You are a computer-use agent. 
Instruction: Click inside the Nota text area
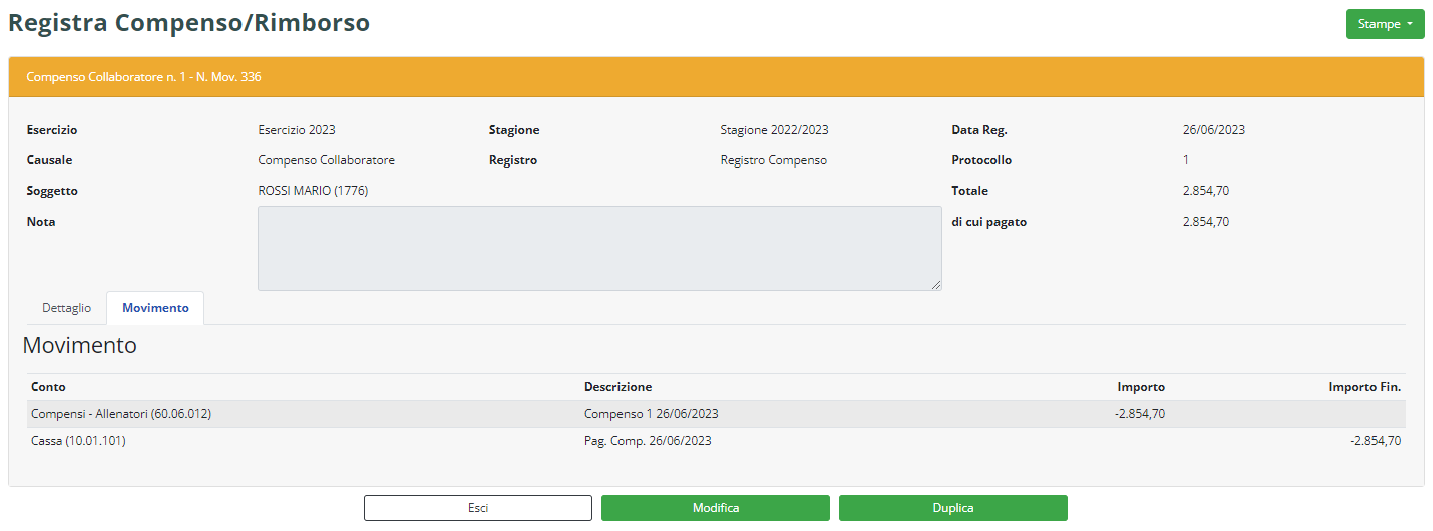598,248
